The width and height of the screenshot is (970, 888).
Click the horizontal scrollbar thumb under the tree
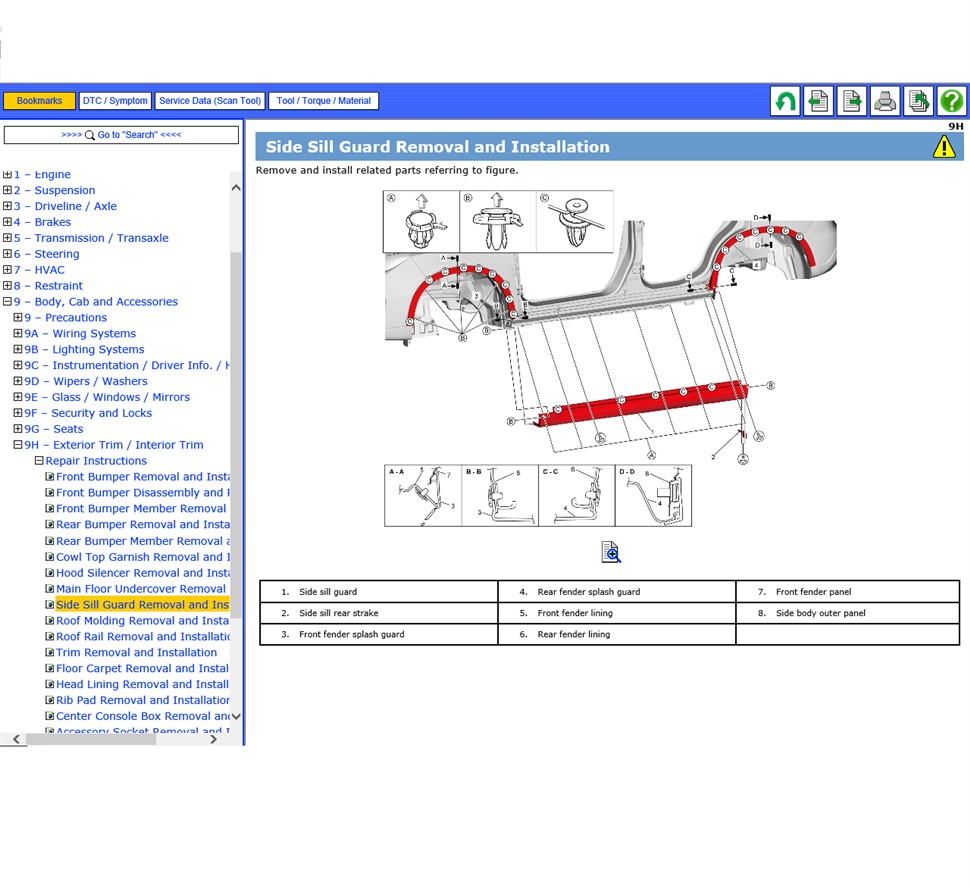[91, 739]
